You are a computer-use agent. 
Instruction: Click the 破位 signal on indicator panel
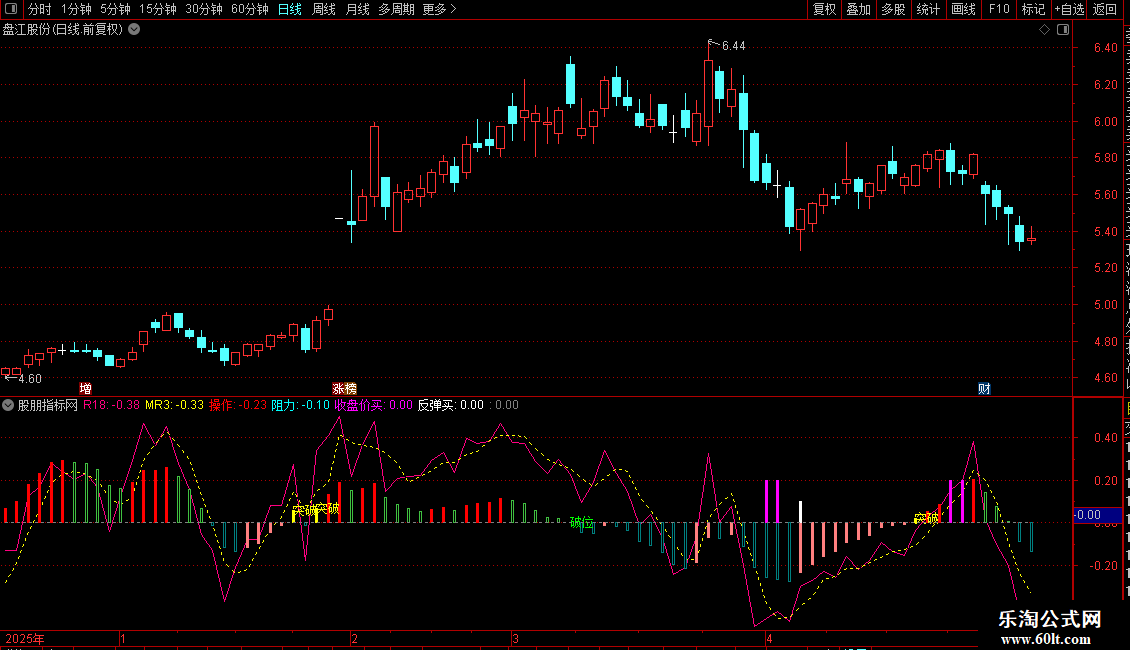pyautogui.click(x=582, y=522)
